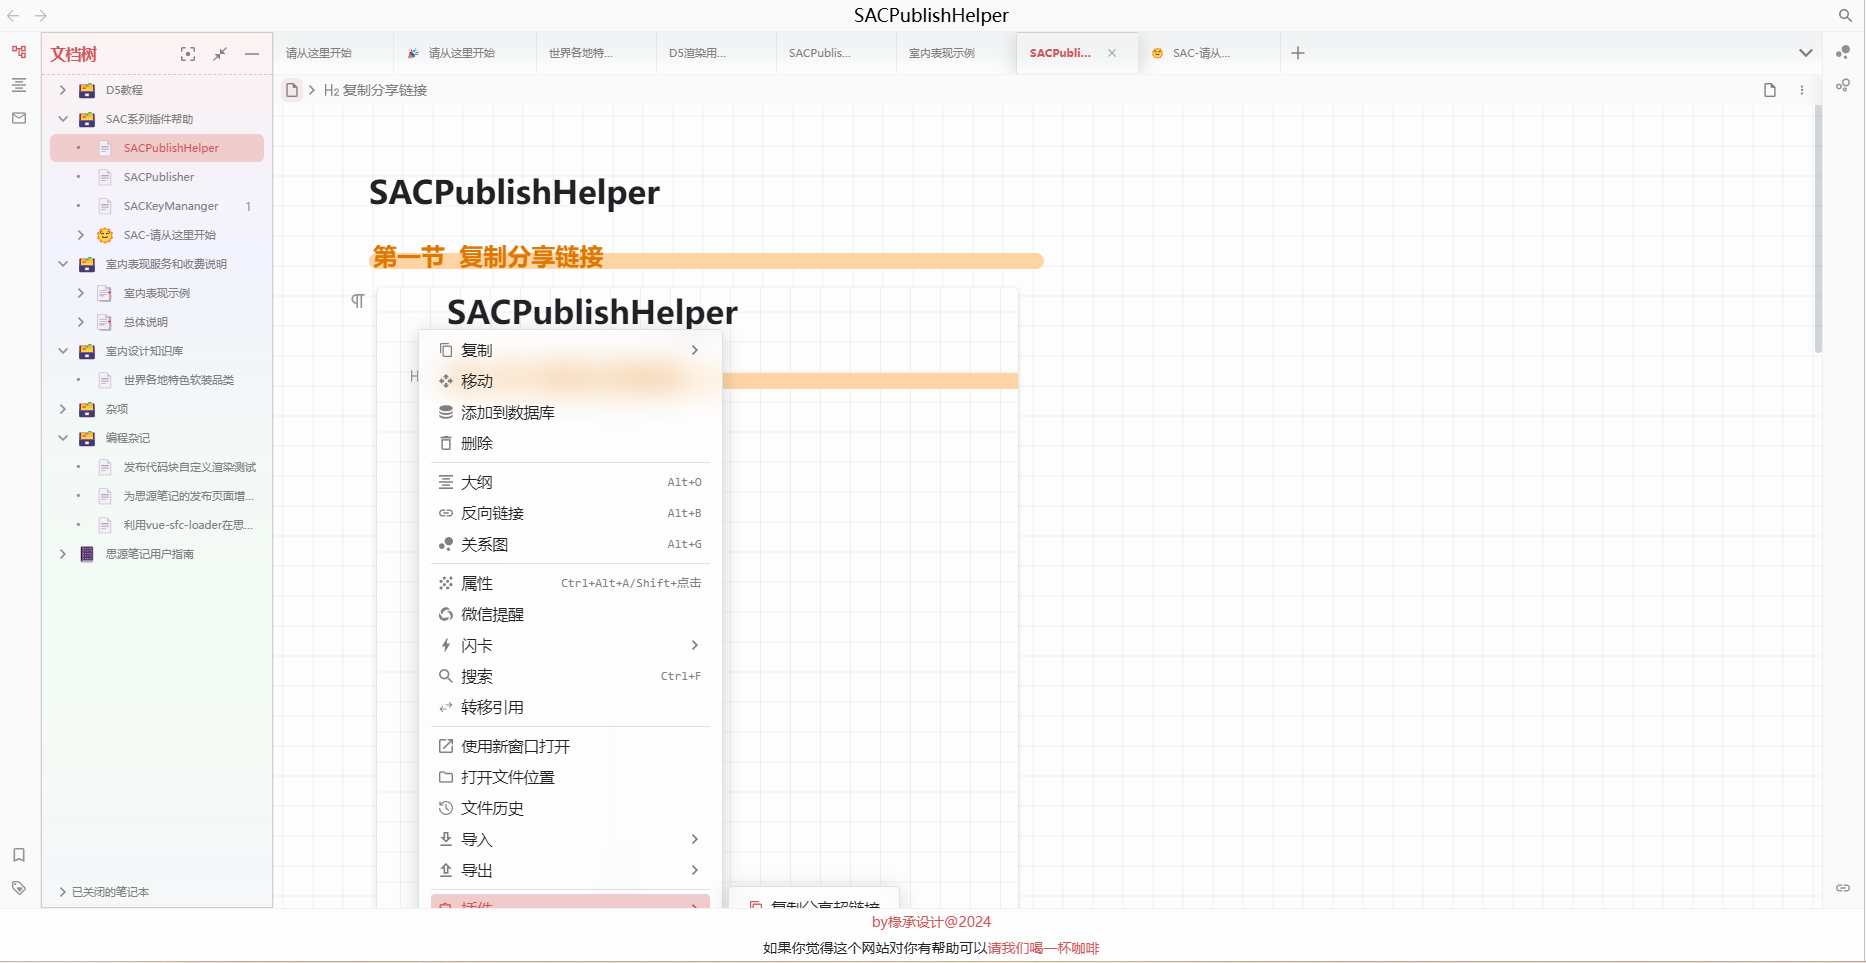This screenshot has width=1866, height=963.
Task: Open 复制 submenu in context menu
Action: click(x=570, y=350)
